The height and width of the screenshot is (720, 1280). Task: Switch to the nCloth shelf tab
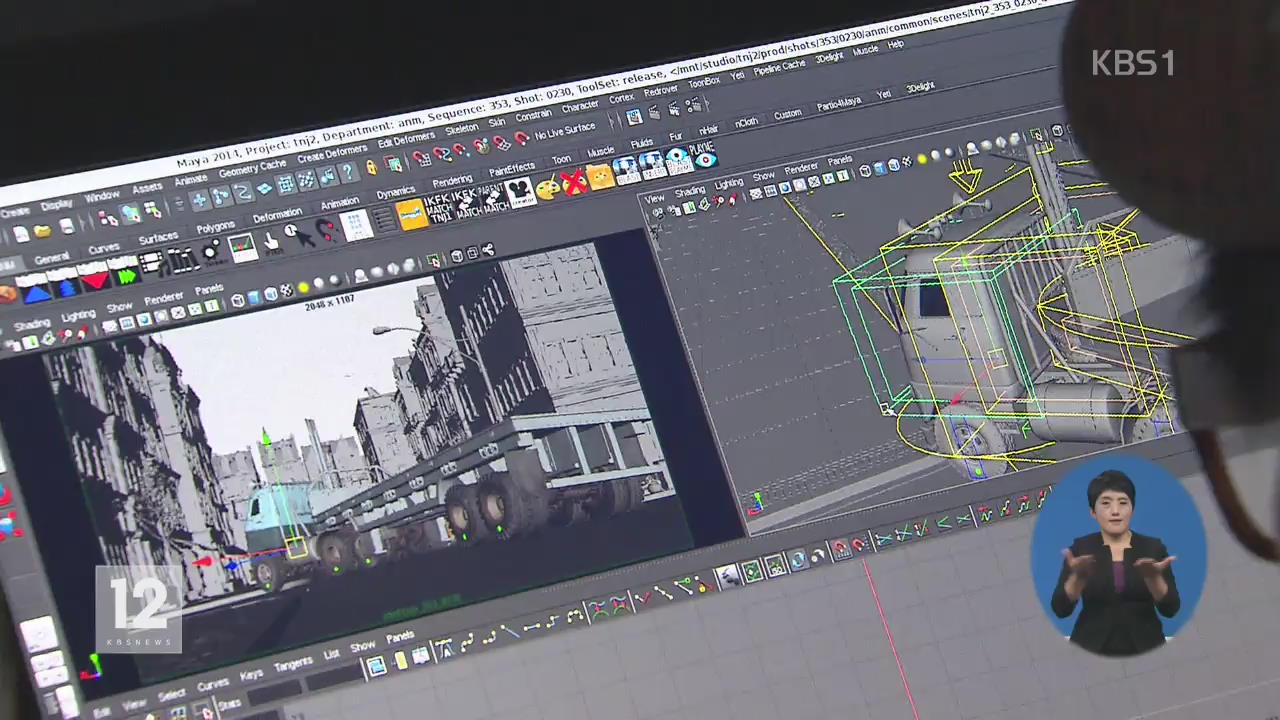(746, 122)
